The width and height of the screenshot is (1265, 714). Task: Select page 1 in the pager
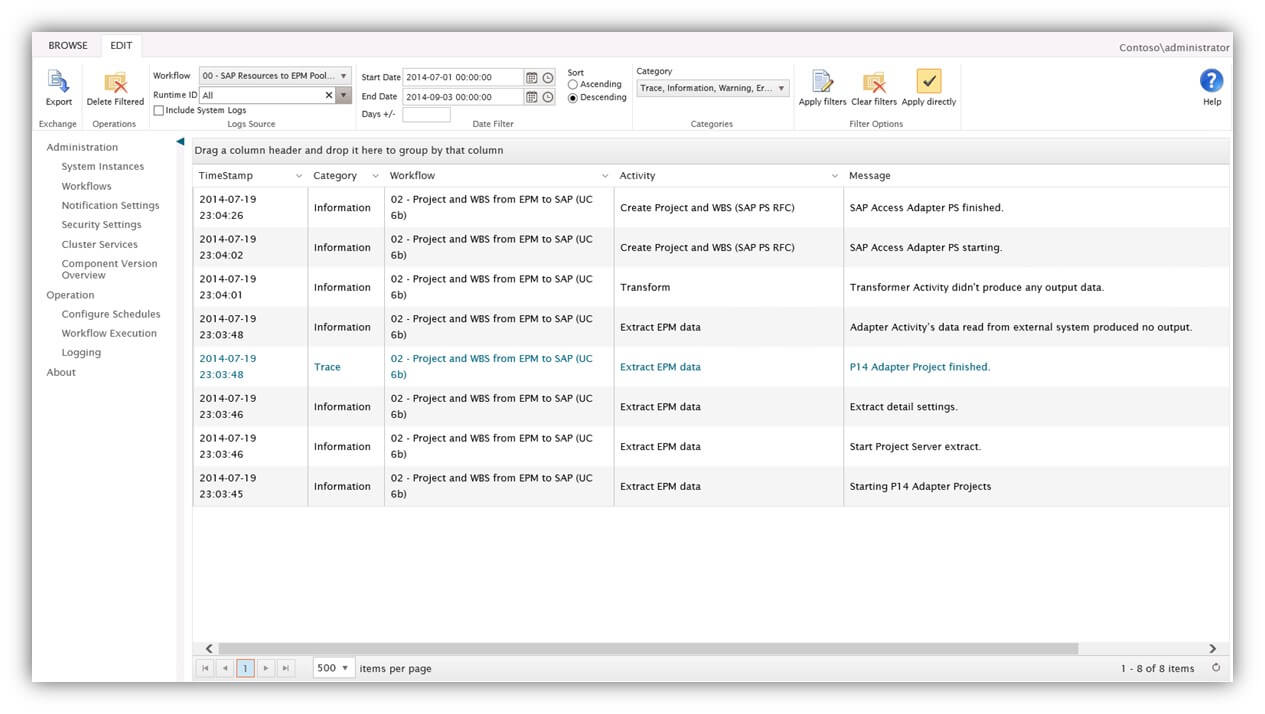[x=246, y=668]
